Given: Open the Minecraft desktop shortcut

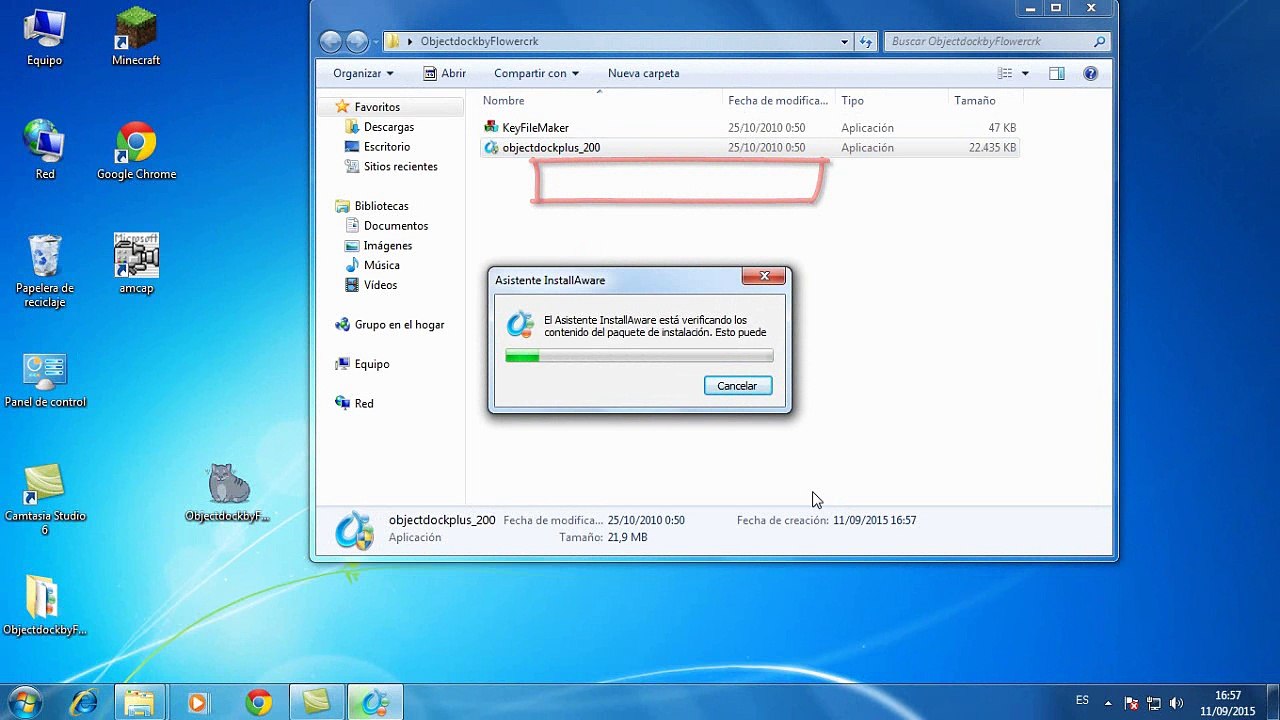Looking at the screenshot, I should (x=136, y=38).
